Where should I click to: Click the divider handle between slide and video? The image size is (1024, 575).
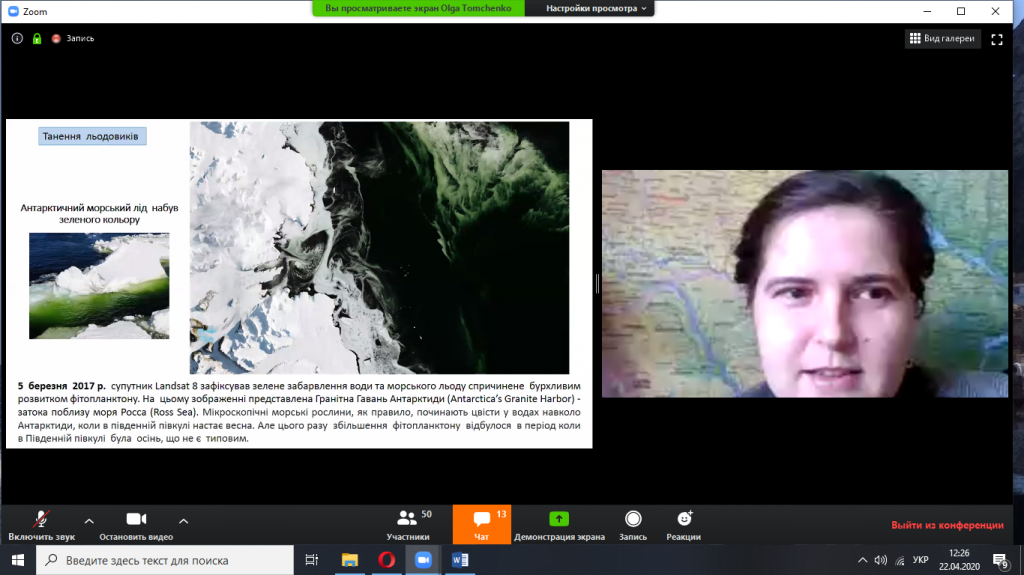(x=597, y=284)
